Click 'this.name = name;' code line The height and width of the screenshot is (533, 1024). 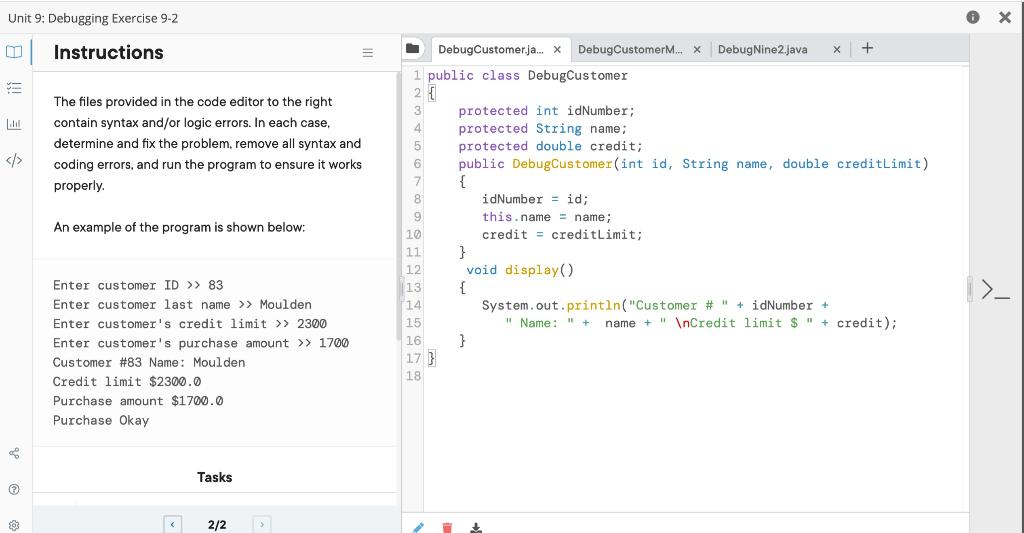(547, 217)
